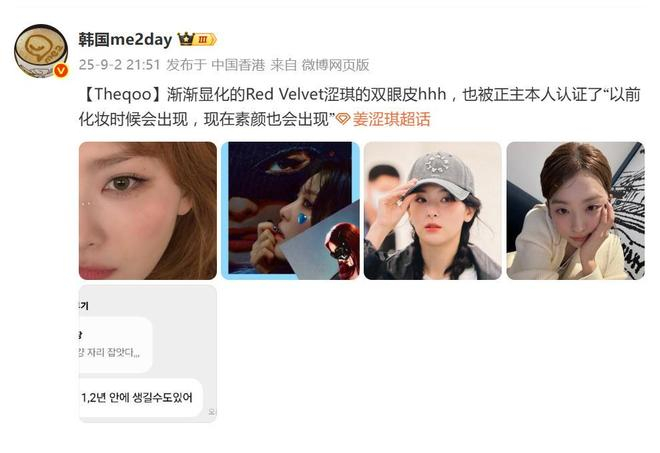Image resolution: width=660 pixels, height=453 pixels.
Task: Click the 【Theqoo】 tag in post text
Action: click(x=122, y=94)
